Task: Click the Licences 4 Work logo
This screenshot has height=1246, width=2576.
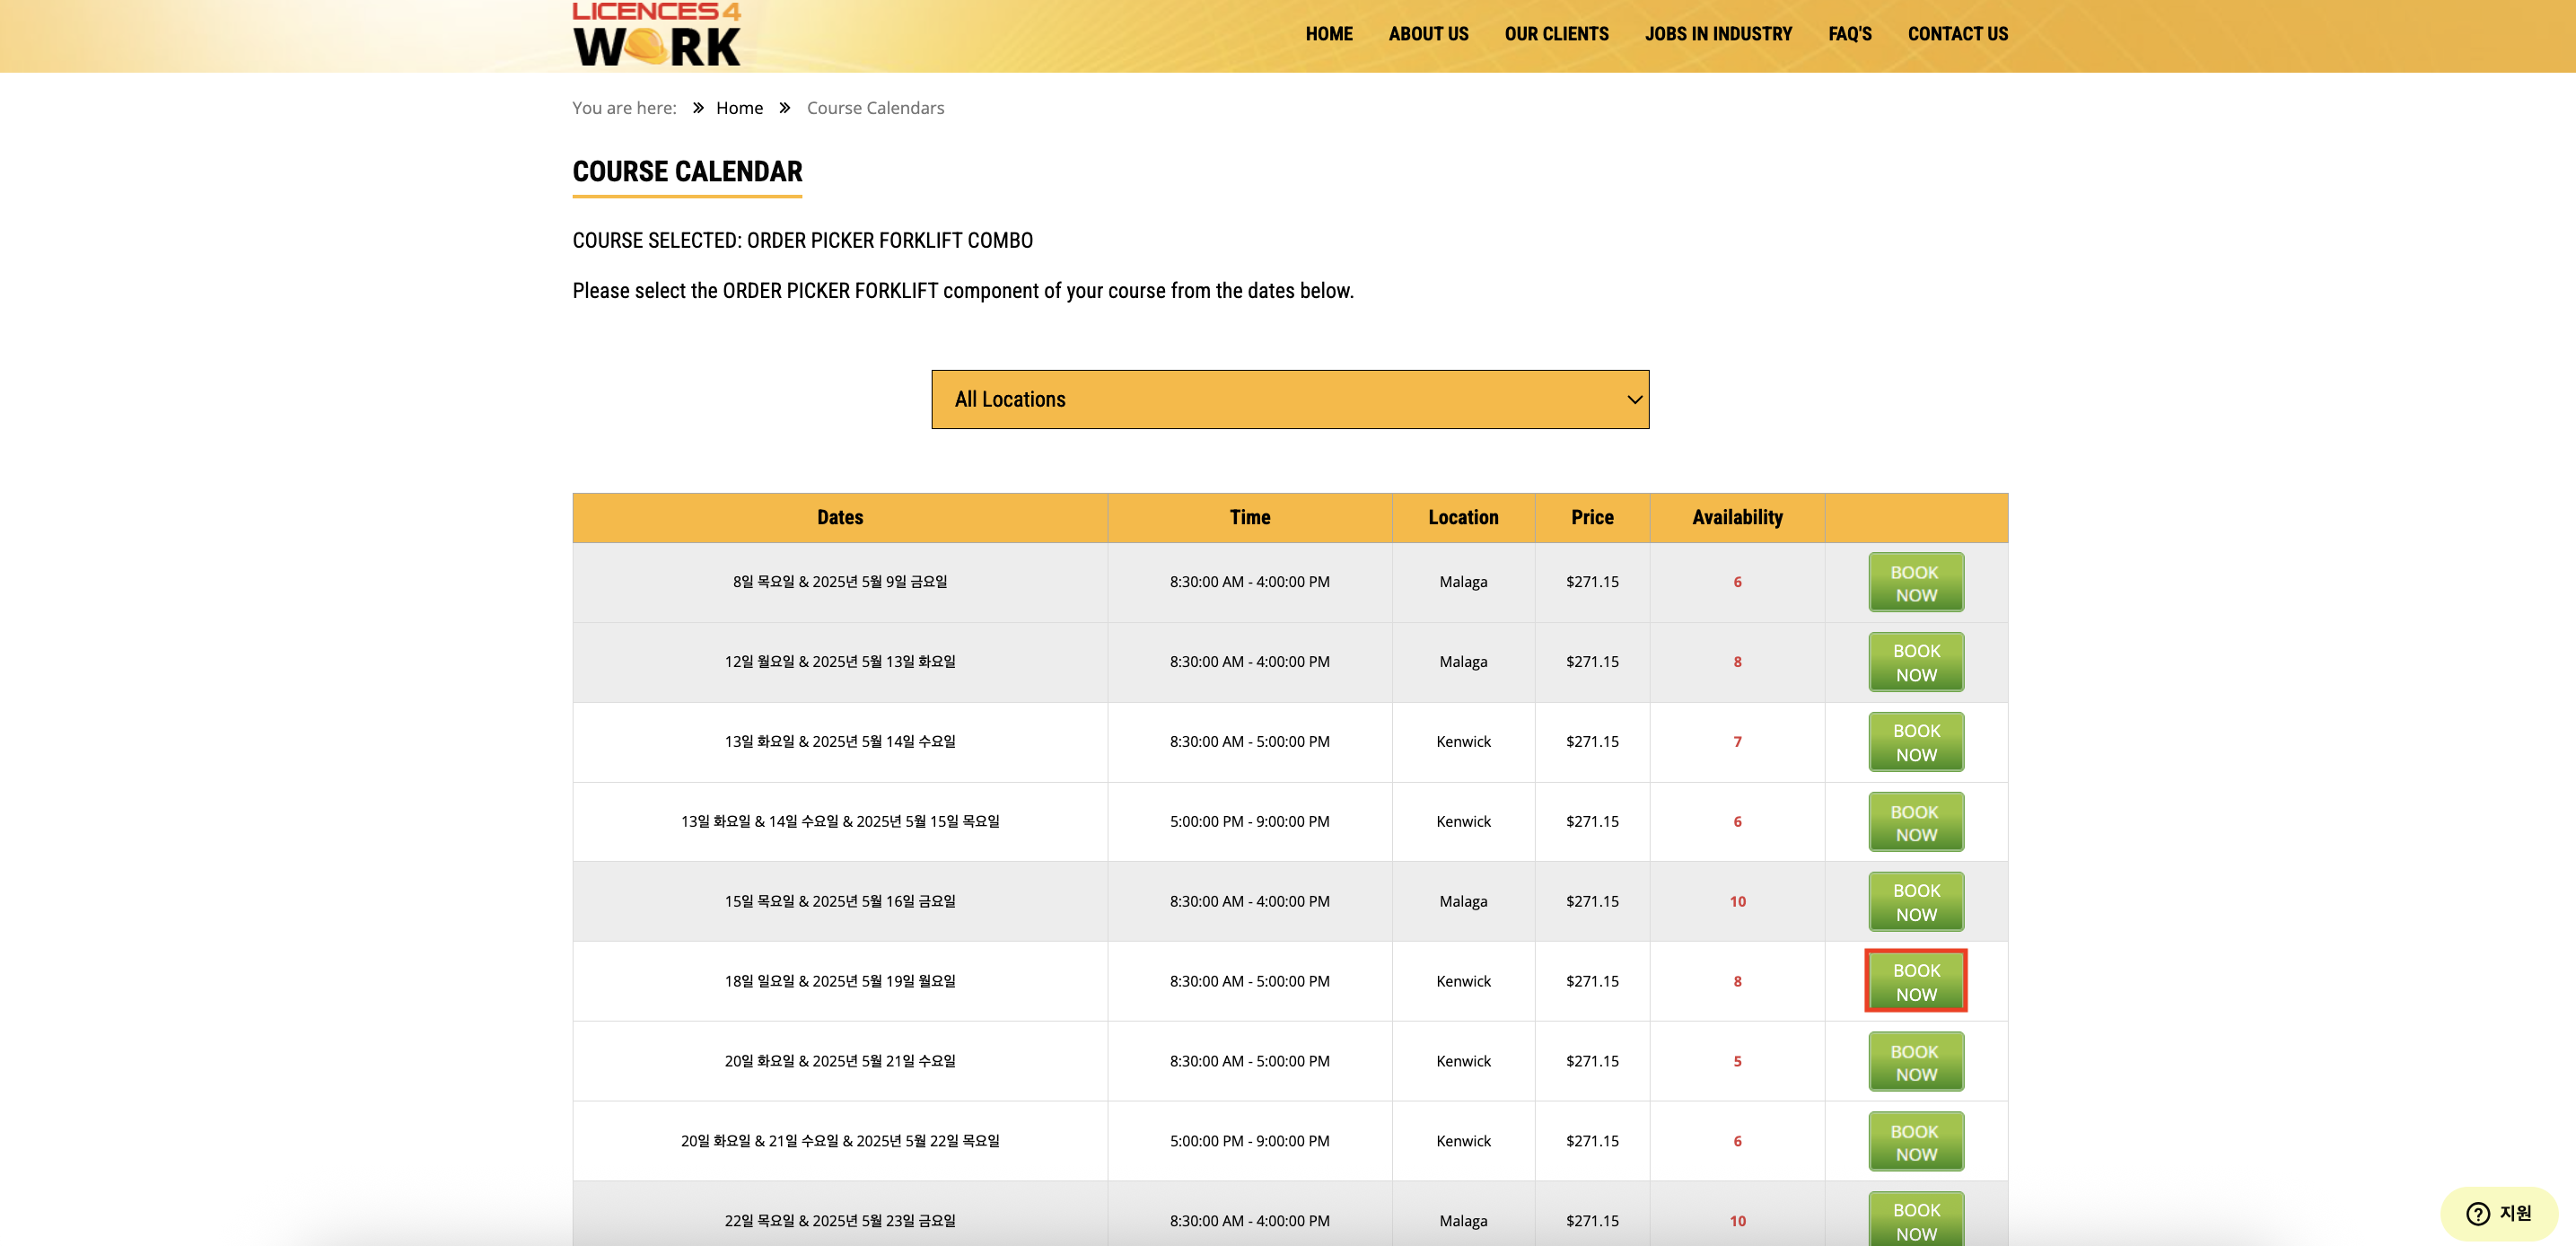Action: tap(656, 35)
